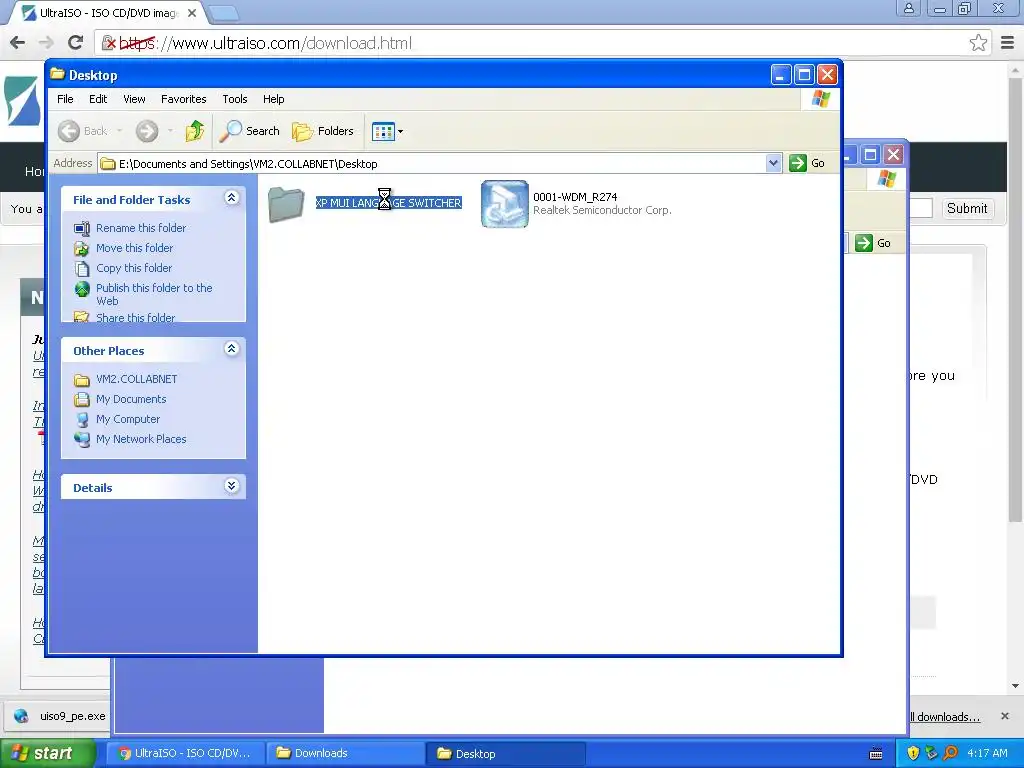Click the Copy this folder icon
Viewport: 1024px width, 768px height.
coord(82,268)
